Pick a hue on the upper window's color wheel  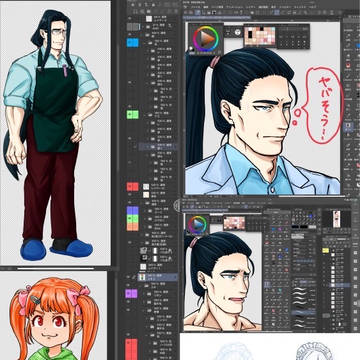[205, 39]
